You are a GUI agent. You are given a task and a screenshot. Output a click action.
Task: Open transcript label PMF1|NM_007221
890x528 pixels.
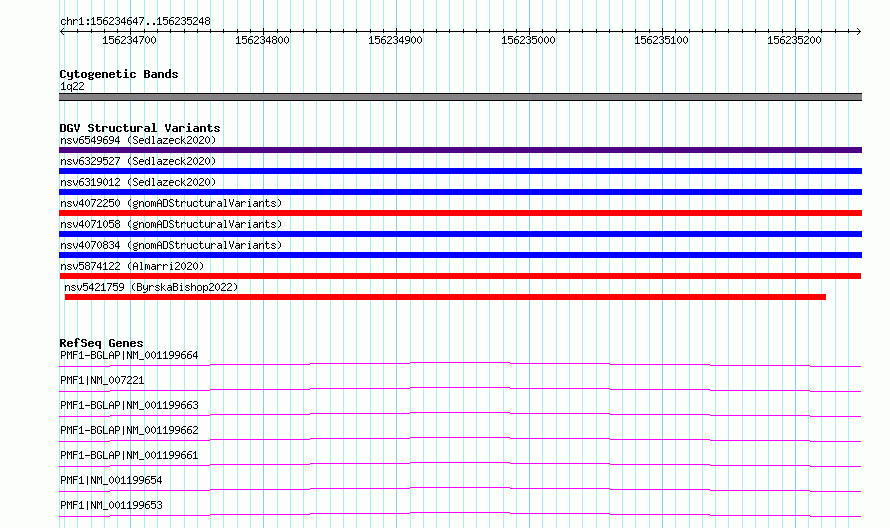(102, 380)
